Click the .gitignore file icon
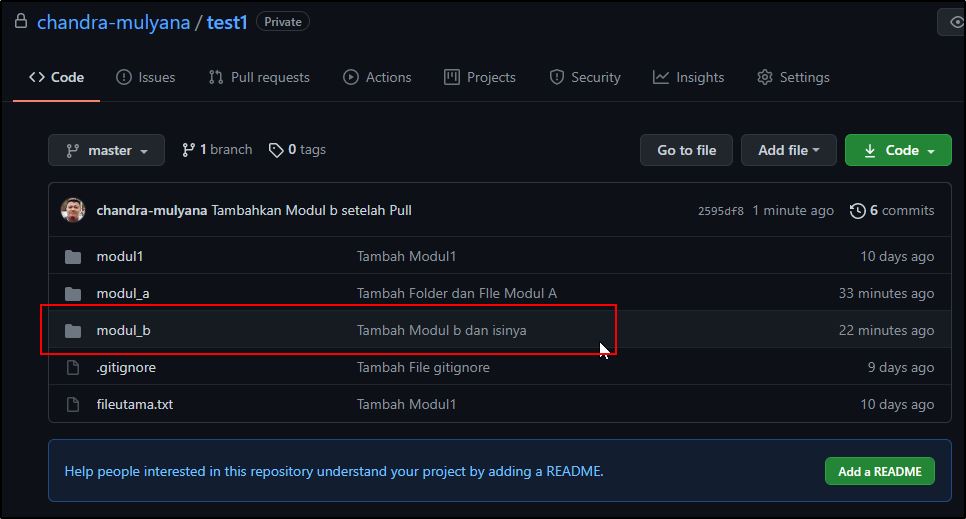966x519 pixels. (x=73, y=368)
